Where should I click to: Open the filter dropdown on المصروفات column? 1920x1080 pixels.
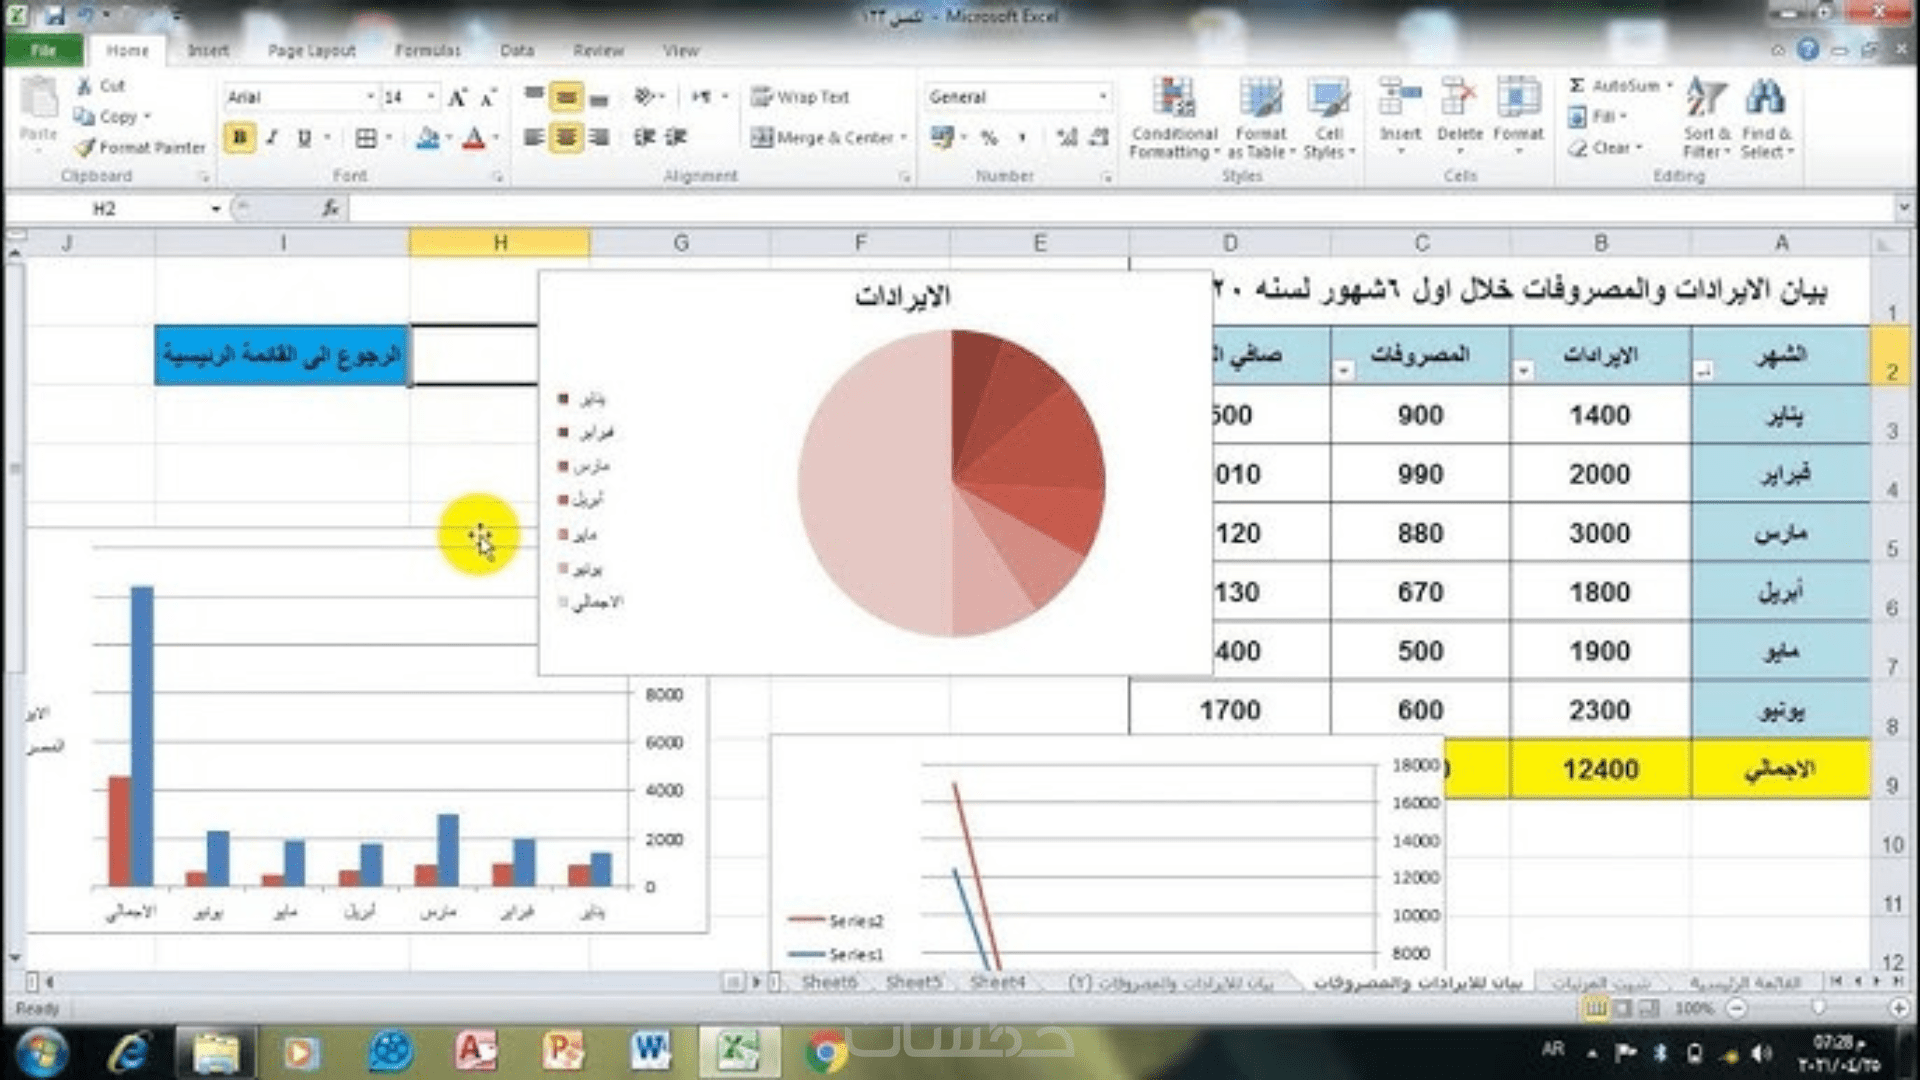pyautogui.click(x=1344, y=371)
